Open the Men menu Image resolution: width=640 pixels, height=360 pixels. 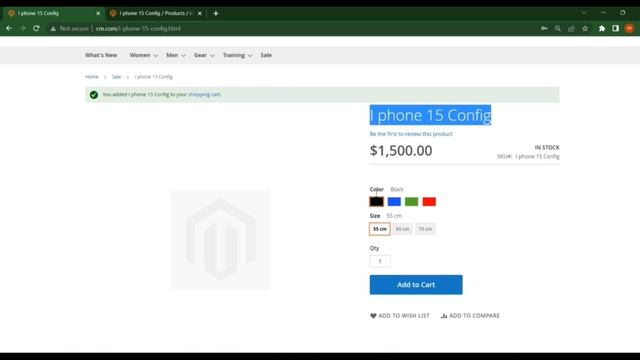pos(172,55)
